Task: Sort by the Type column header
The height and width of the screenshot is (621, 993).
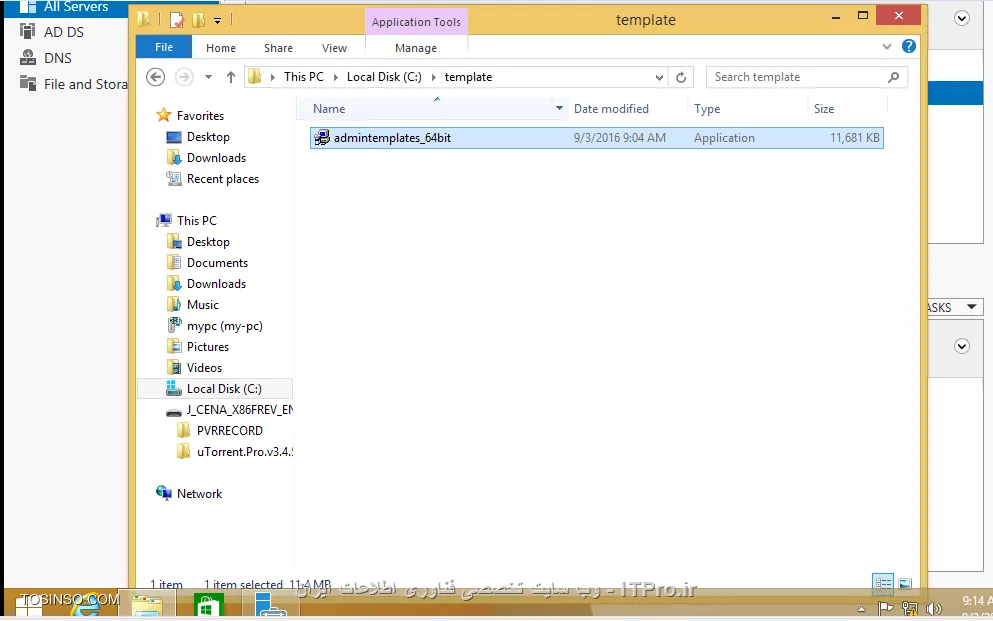Action: coord(707,109)
